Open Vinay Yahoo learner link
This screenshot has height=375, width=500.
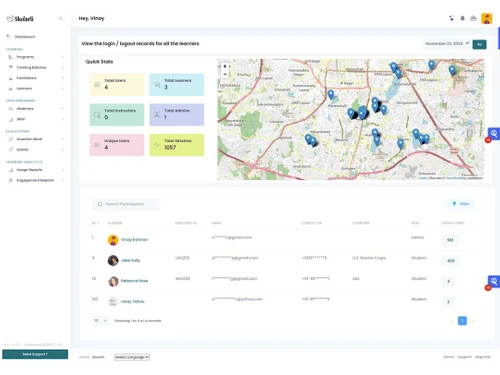tap(133, 302)
